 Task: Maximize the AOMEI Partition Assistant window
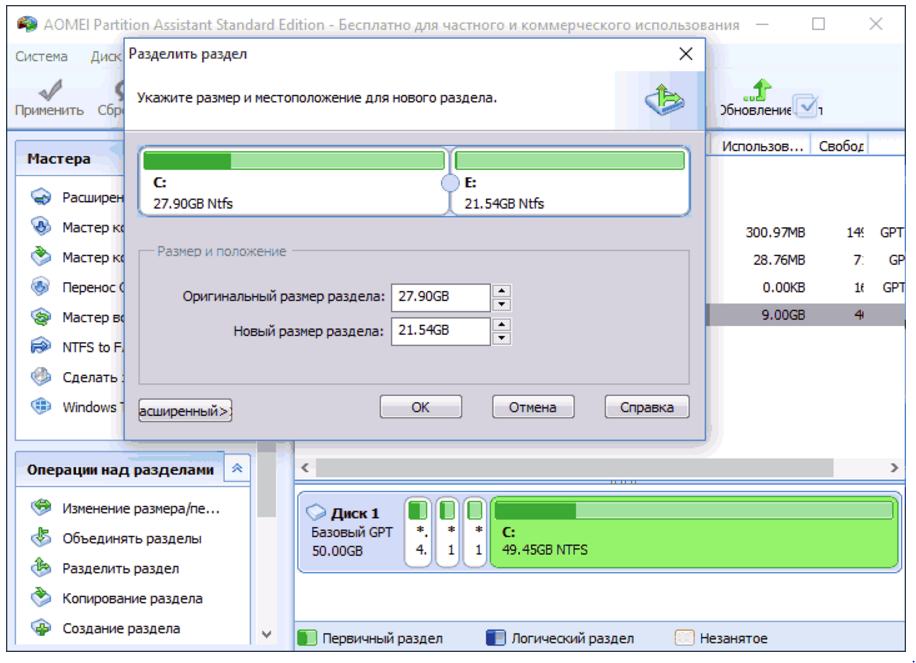818,24
